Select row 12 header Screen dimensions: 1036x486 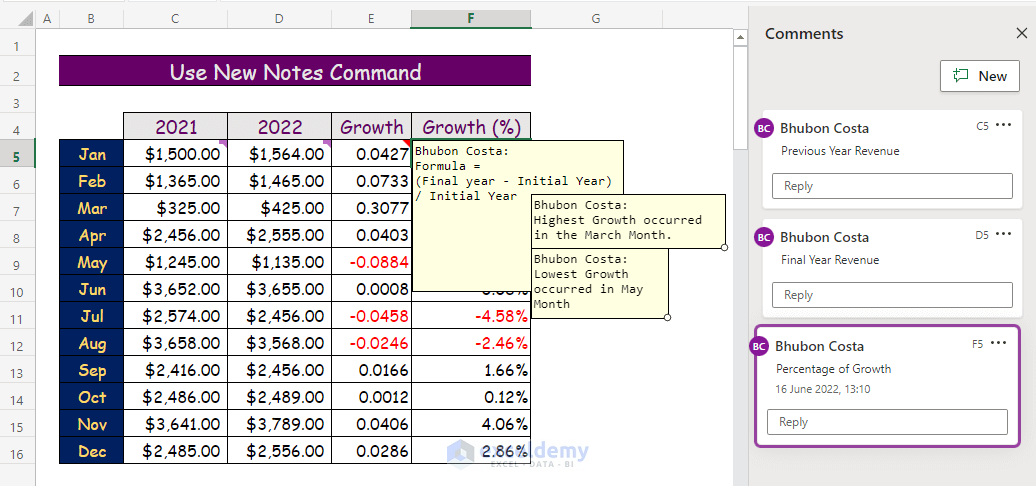[x=17, y=345]
